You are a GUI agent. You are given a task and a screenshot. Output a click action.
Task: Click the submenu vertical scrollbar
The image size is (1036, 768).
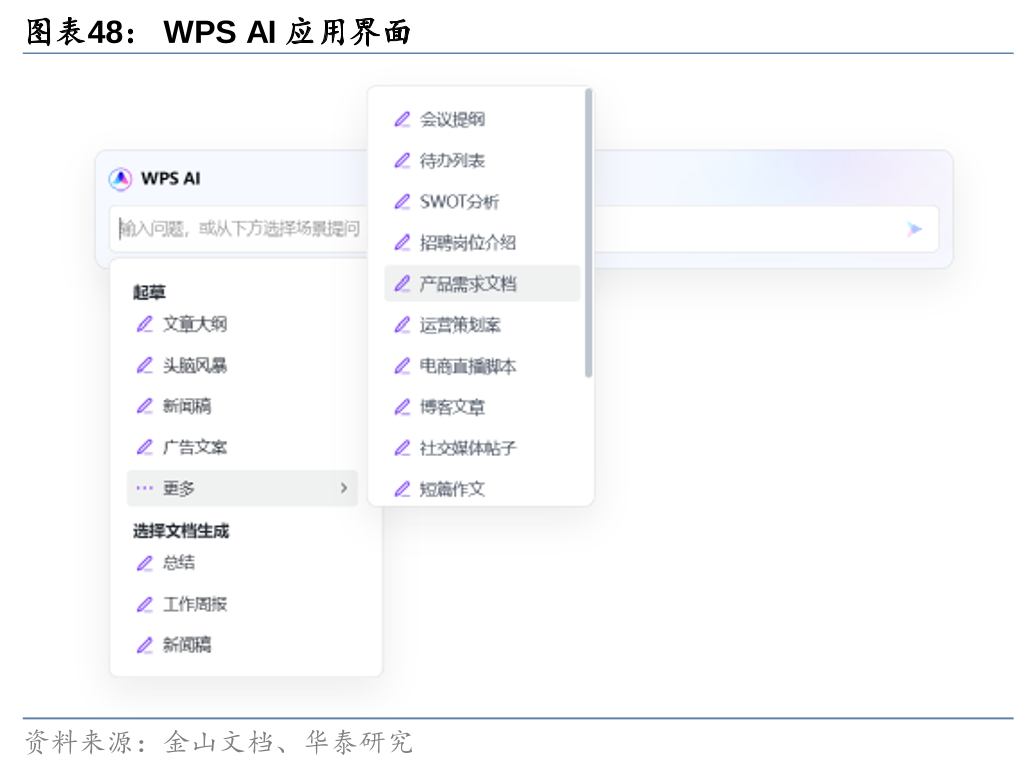589,233
